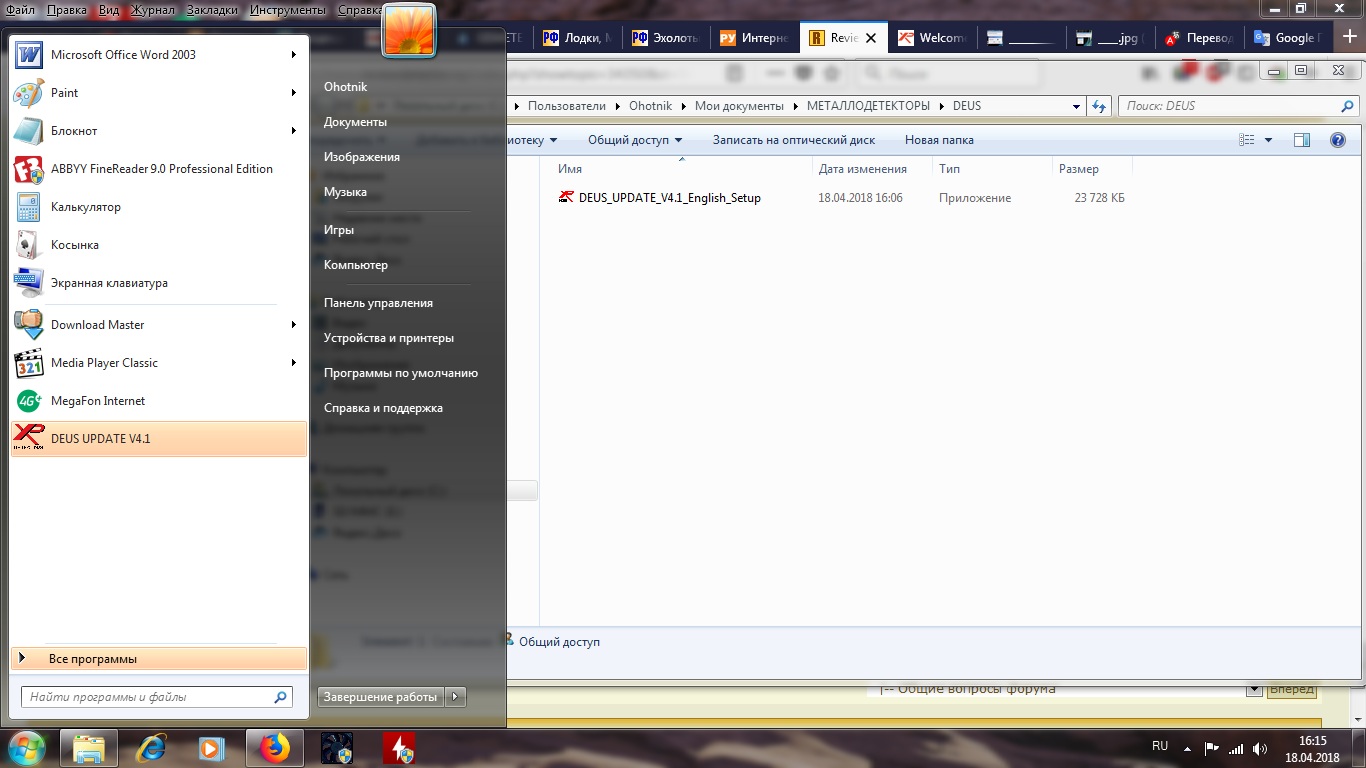
Task: Open the Закладки menu in Firefox
Action: (x=212, y=10)
